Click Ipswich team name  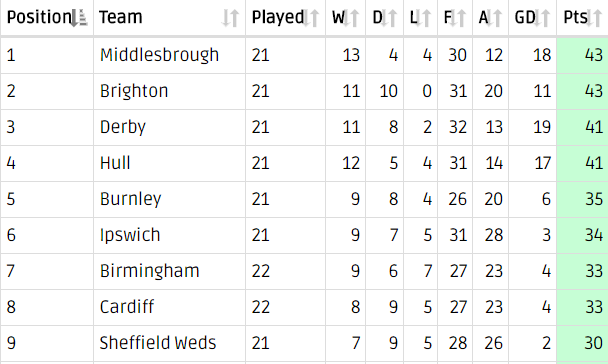(x=130, y=235)
